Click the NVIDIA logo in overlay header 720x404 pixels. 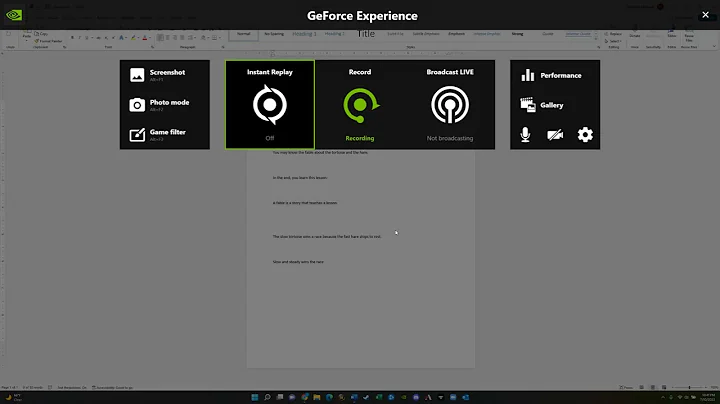(14, 15)
